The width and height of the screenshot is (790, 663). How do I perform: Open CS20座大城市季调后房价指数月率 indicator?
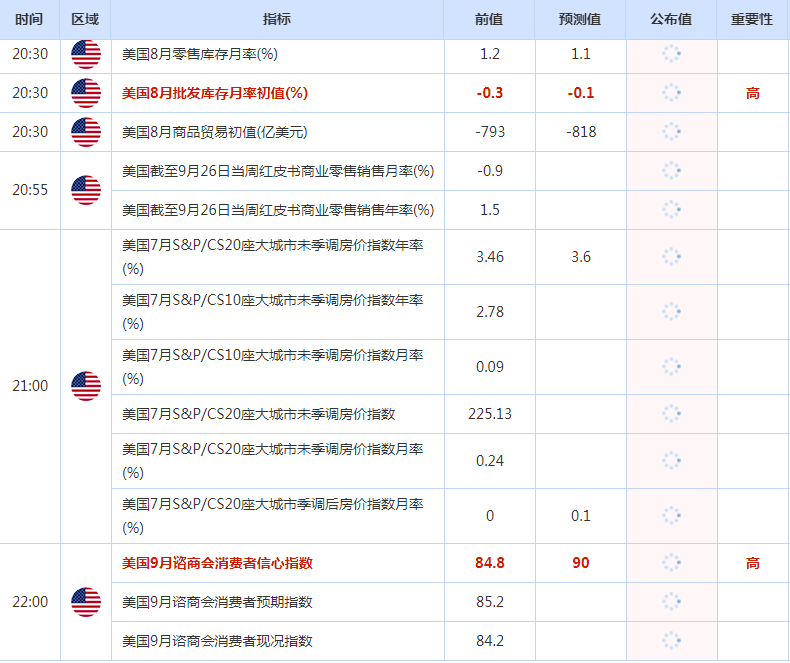coord(273,516)
